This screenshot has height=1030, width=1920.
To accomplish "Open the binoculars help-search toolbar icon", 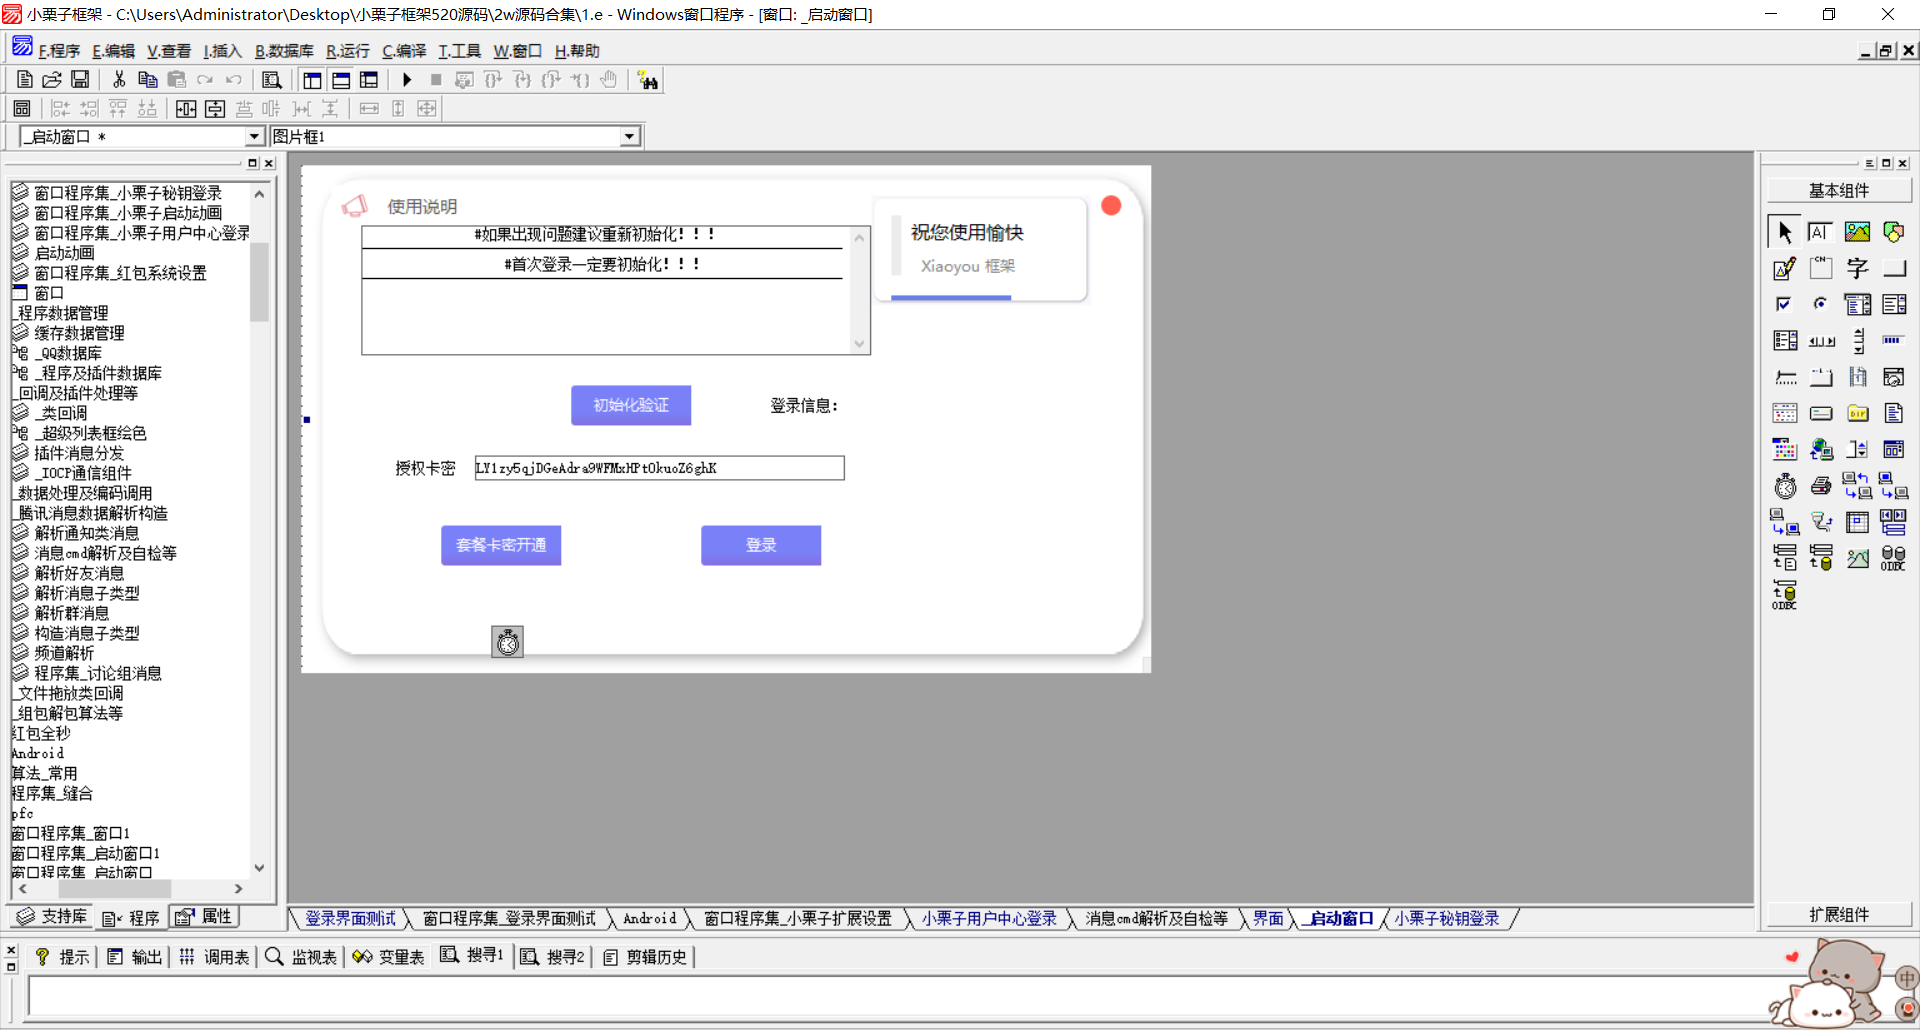I will point(648,81).
